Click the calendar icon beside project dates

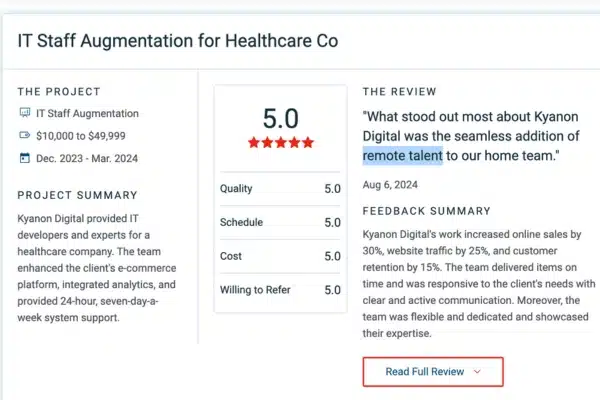[24, 158]
